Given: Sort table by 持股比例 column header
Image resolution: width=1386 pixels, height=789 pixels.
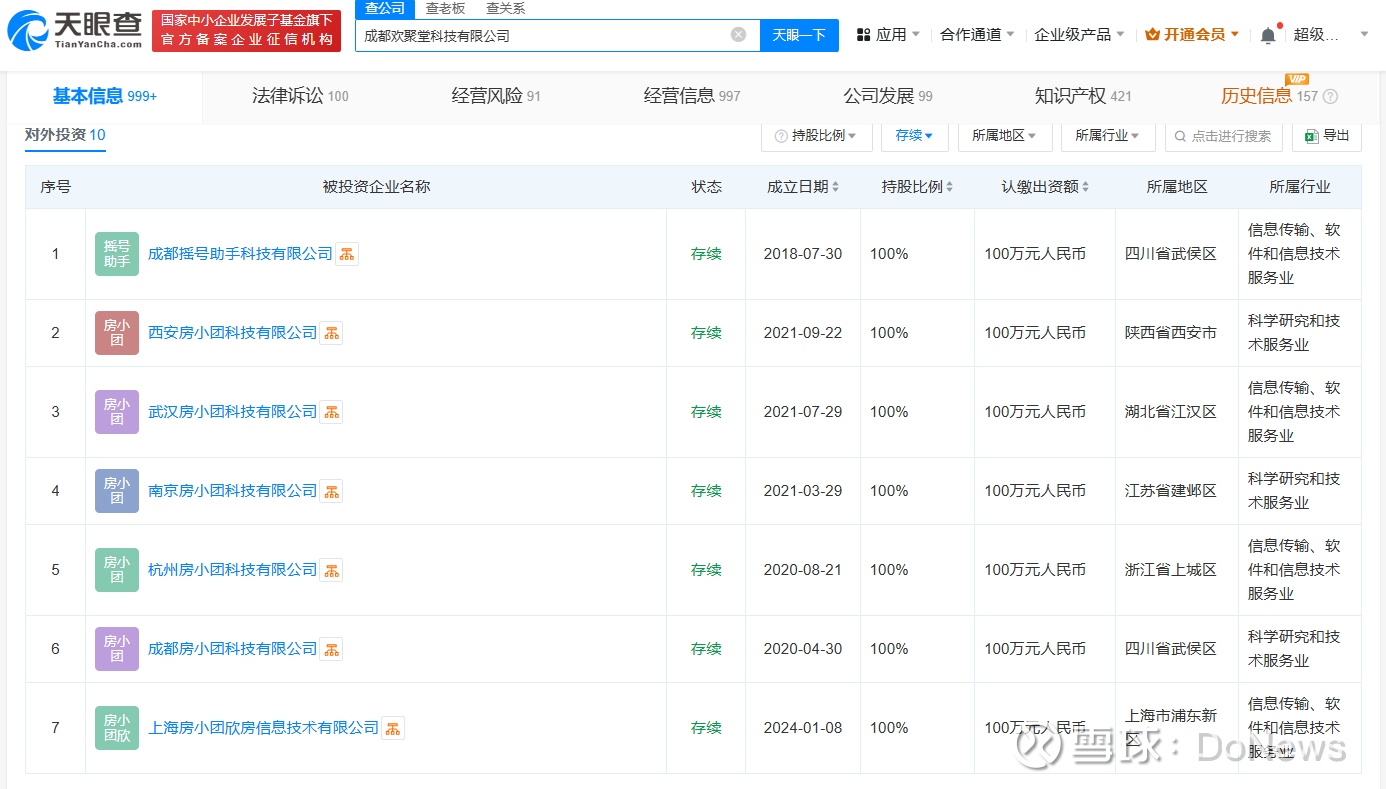Looking at the screenshot, I should point(916,187).
